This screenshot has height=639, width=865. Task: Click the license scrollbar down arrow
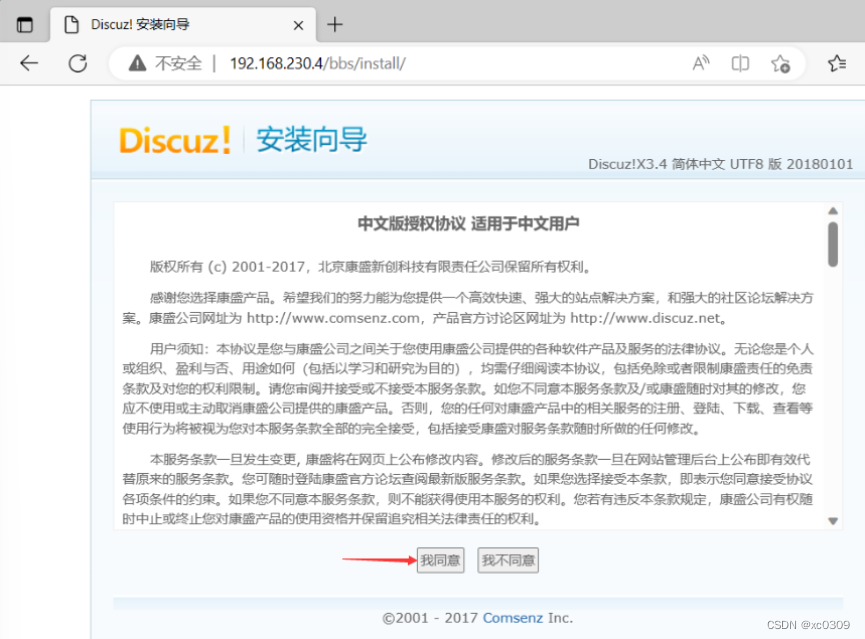[x=833, y=521]
